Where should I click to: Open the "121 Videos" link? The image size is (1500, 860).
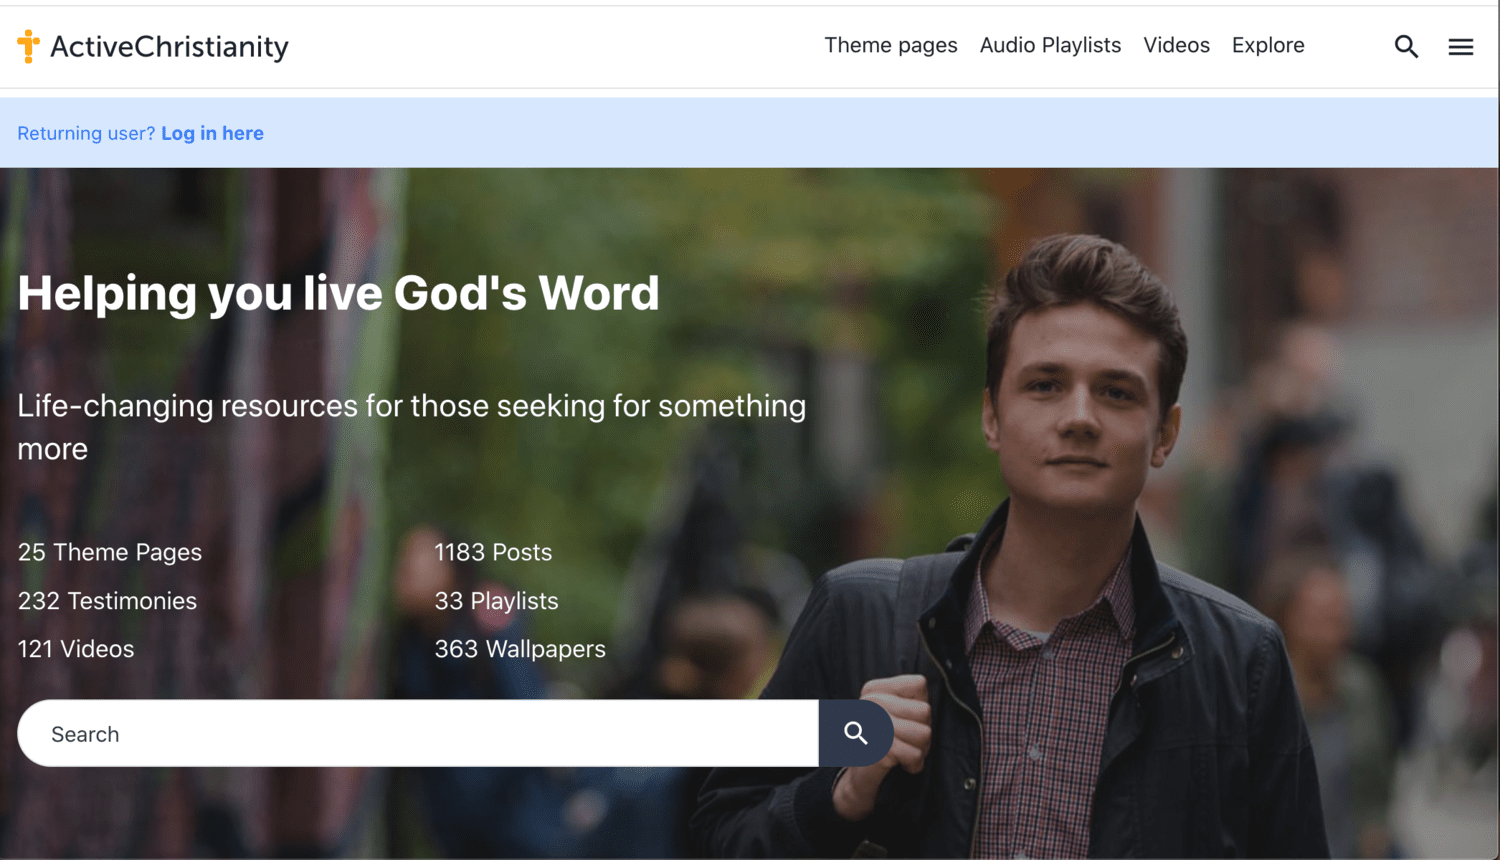click(x=76, y=649)
